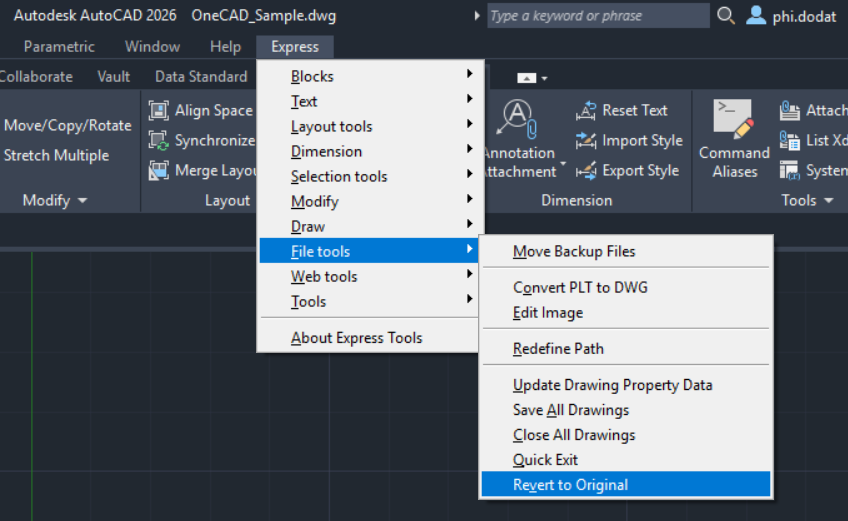The height and width of the screenshot is (521, 848).
Task: Choose Save All Drawings
Action: pos(626,410)
